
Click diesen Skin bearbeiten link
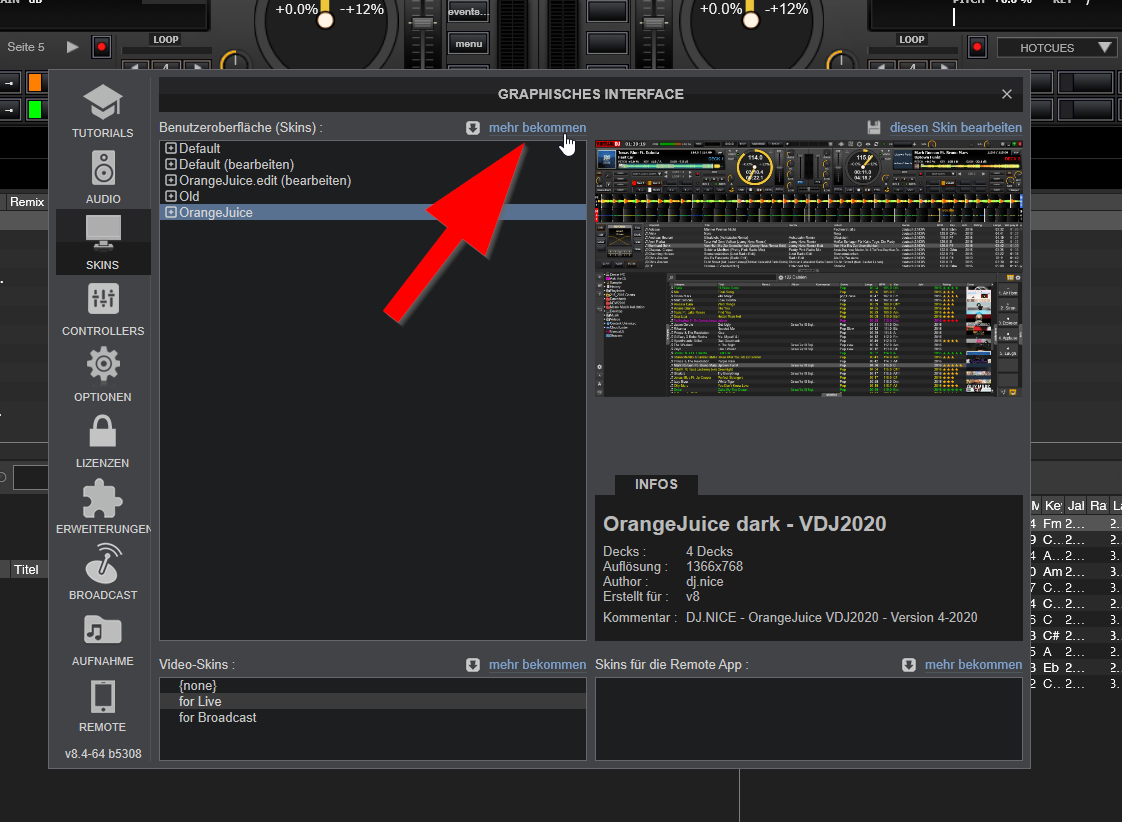point(955,128)
